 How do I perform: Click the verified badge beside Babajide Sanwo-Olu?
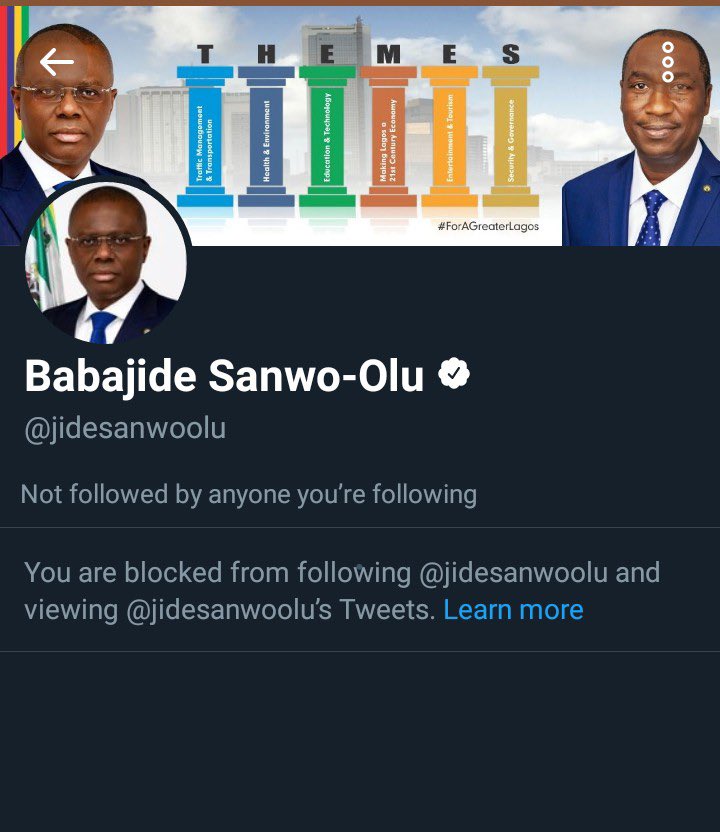(x=454, y=373)
